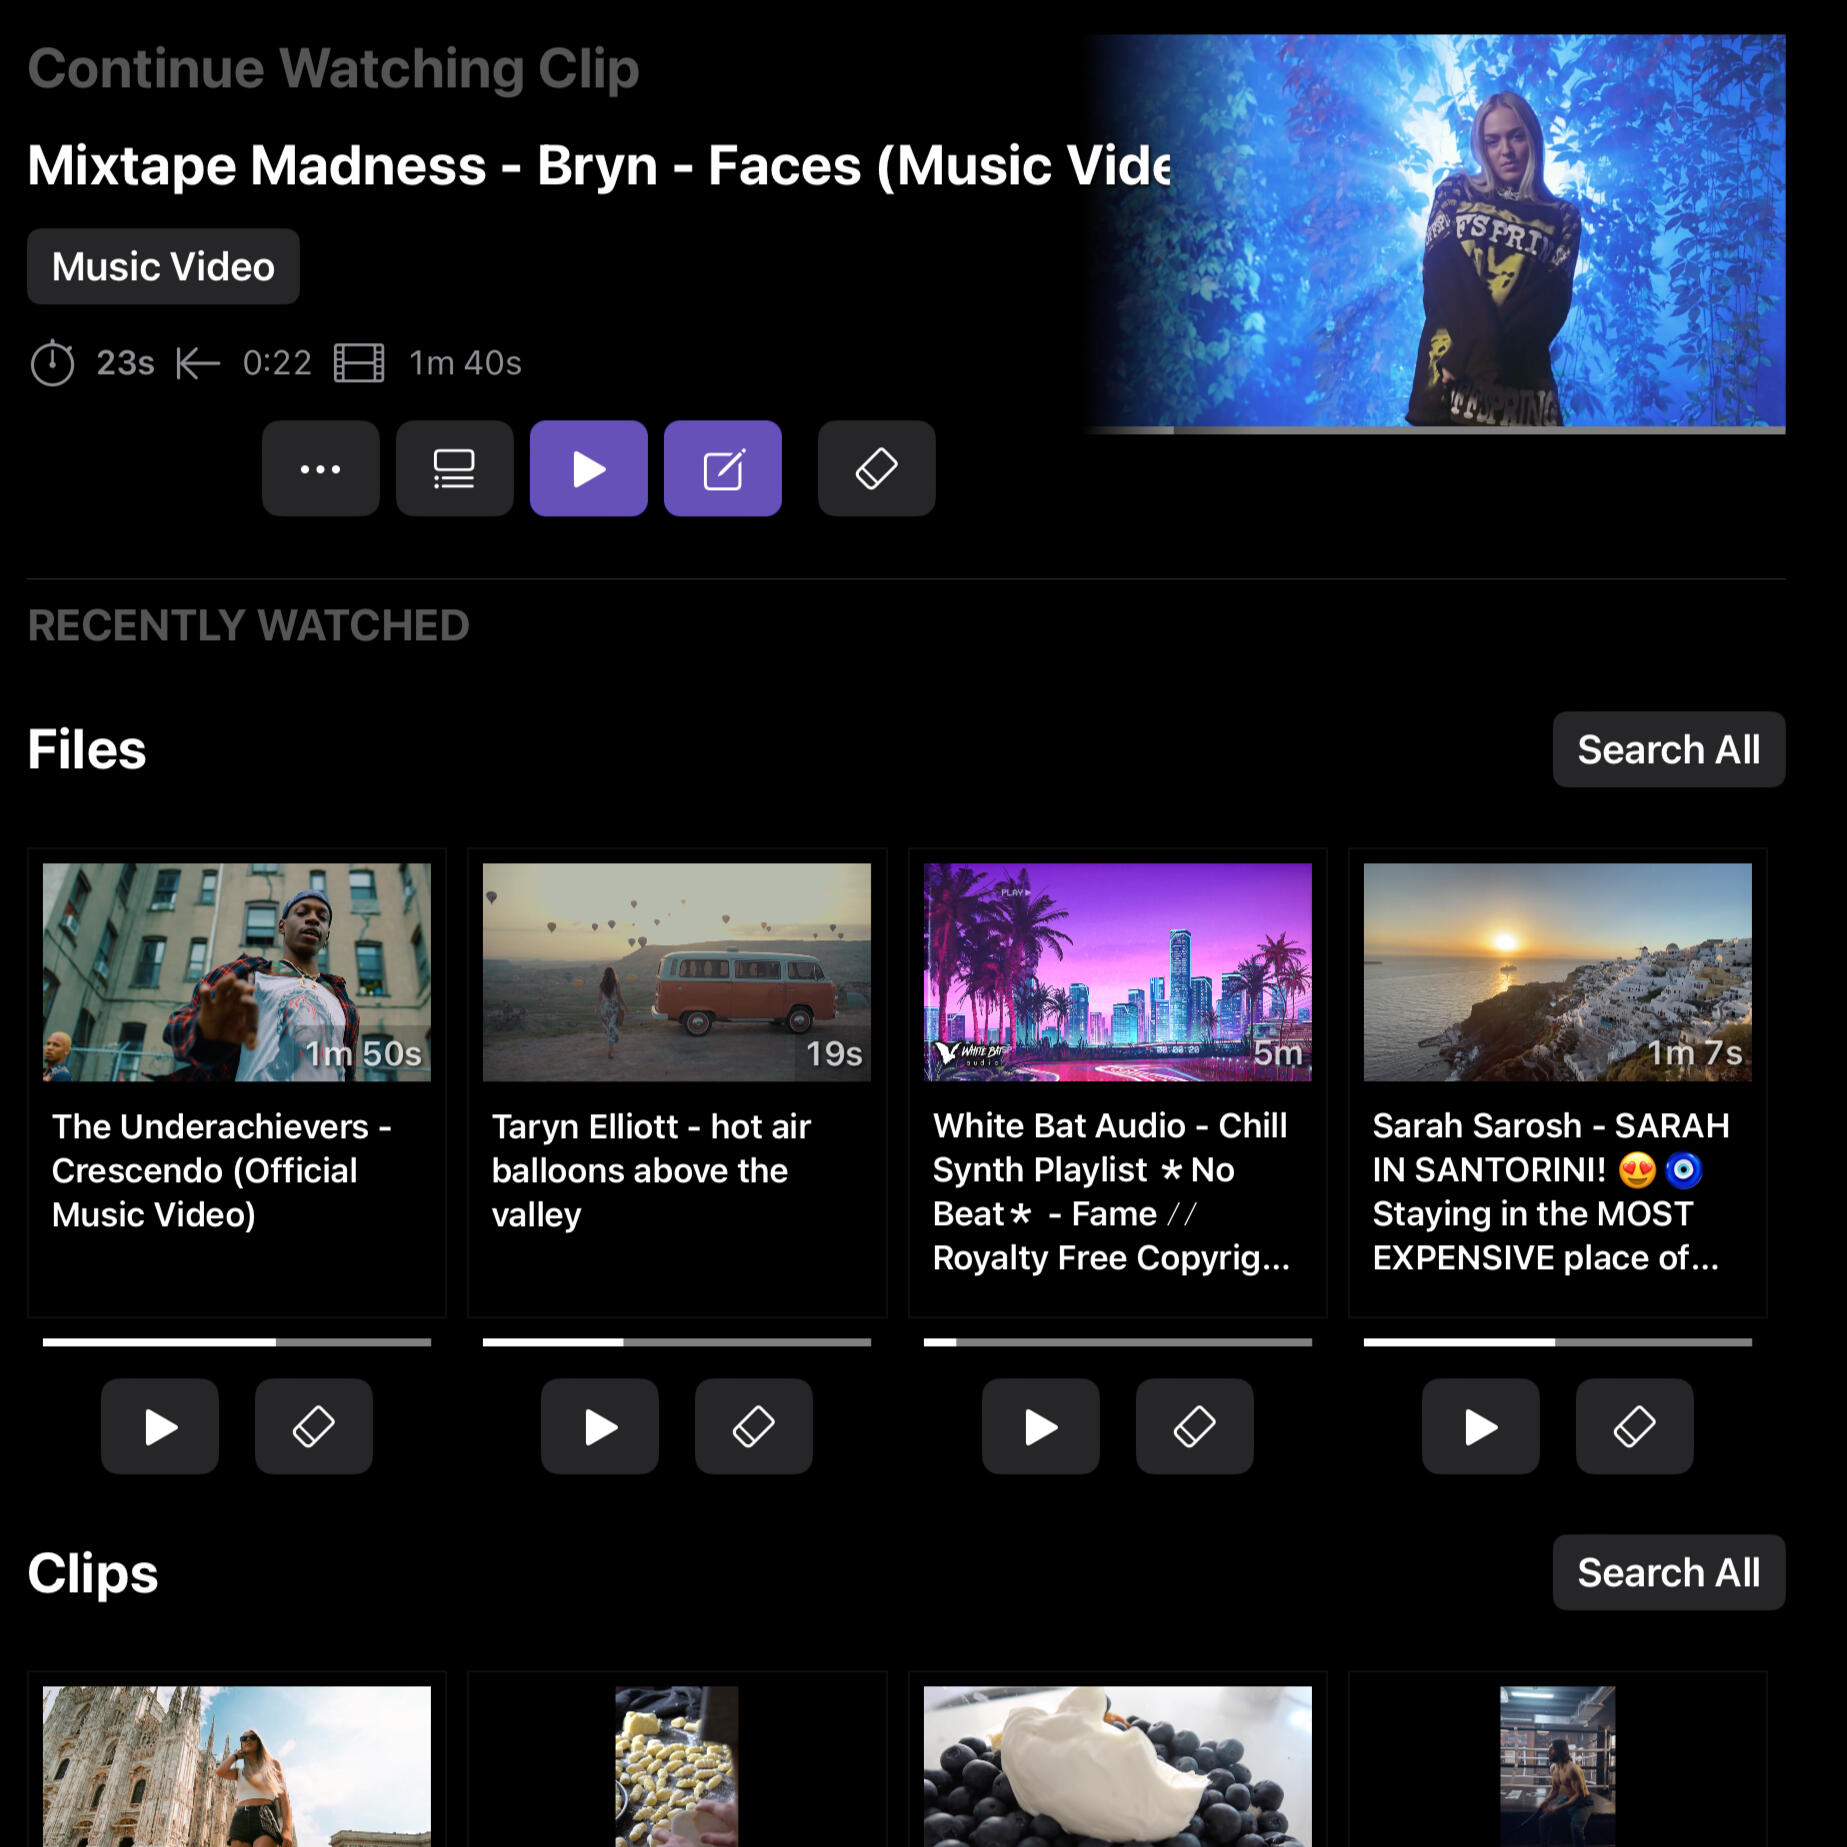Open the more options ellipsis menu
The image size is (1847, 1847).
pyautogui.click(x=320, y=468)
